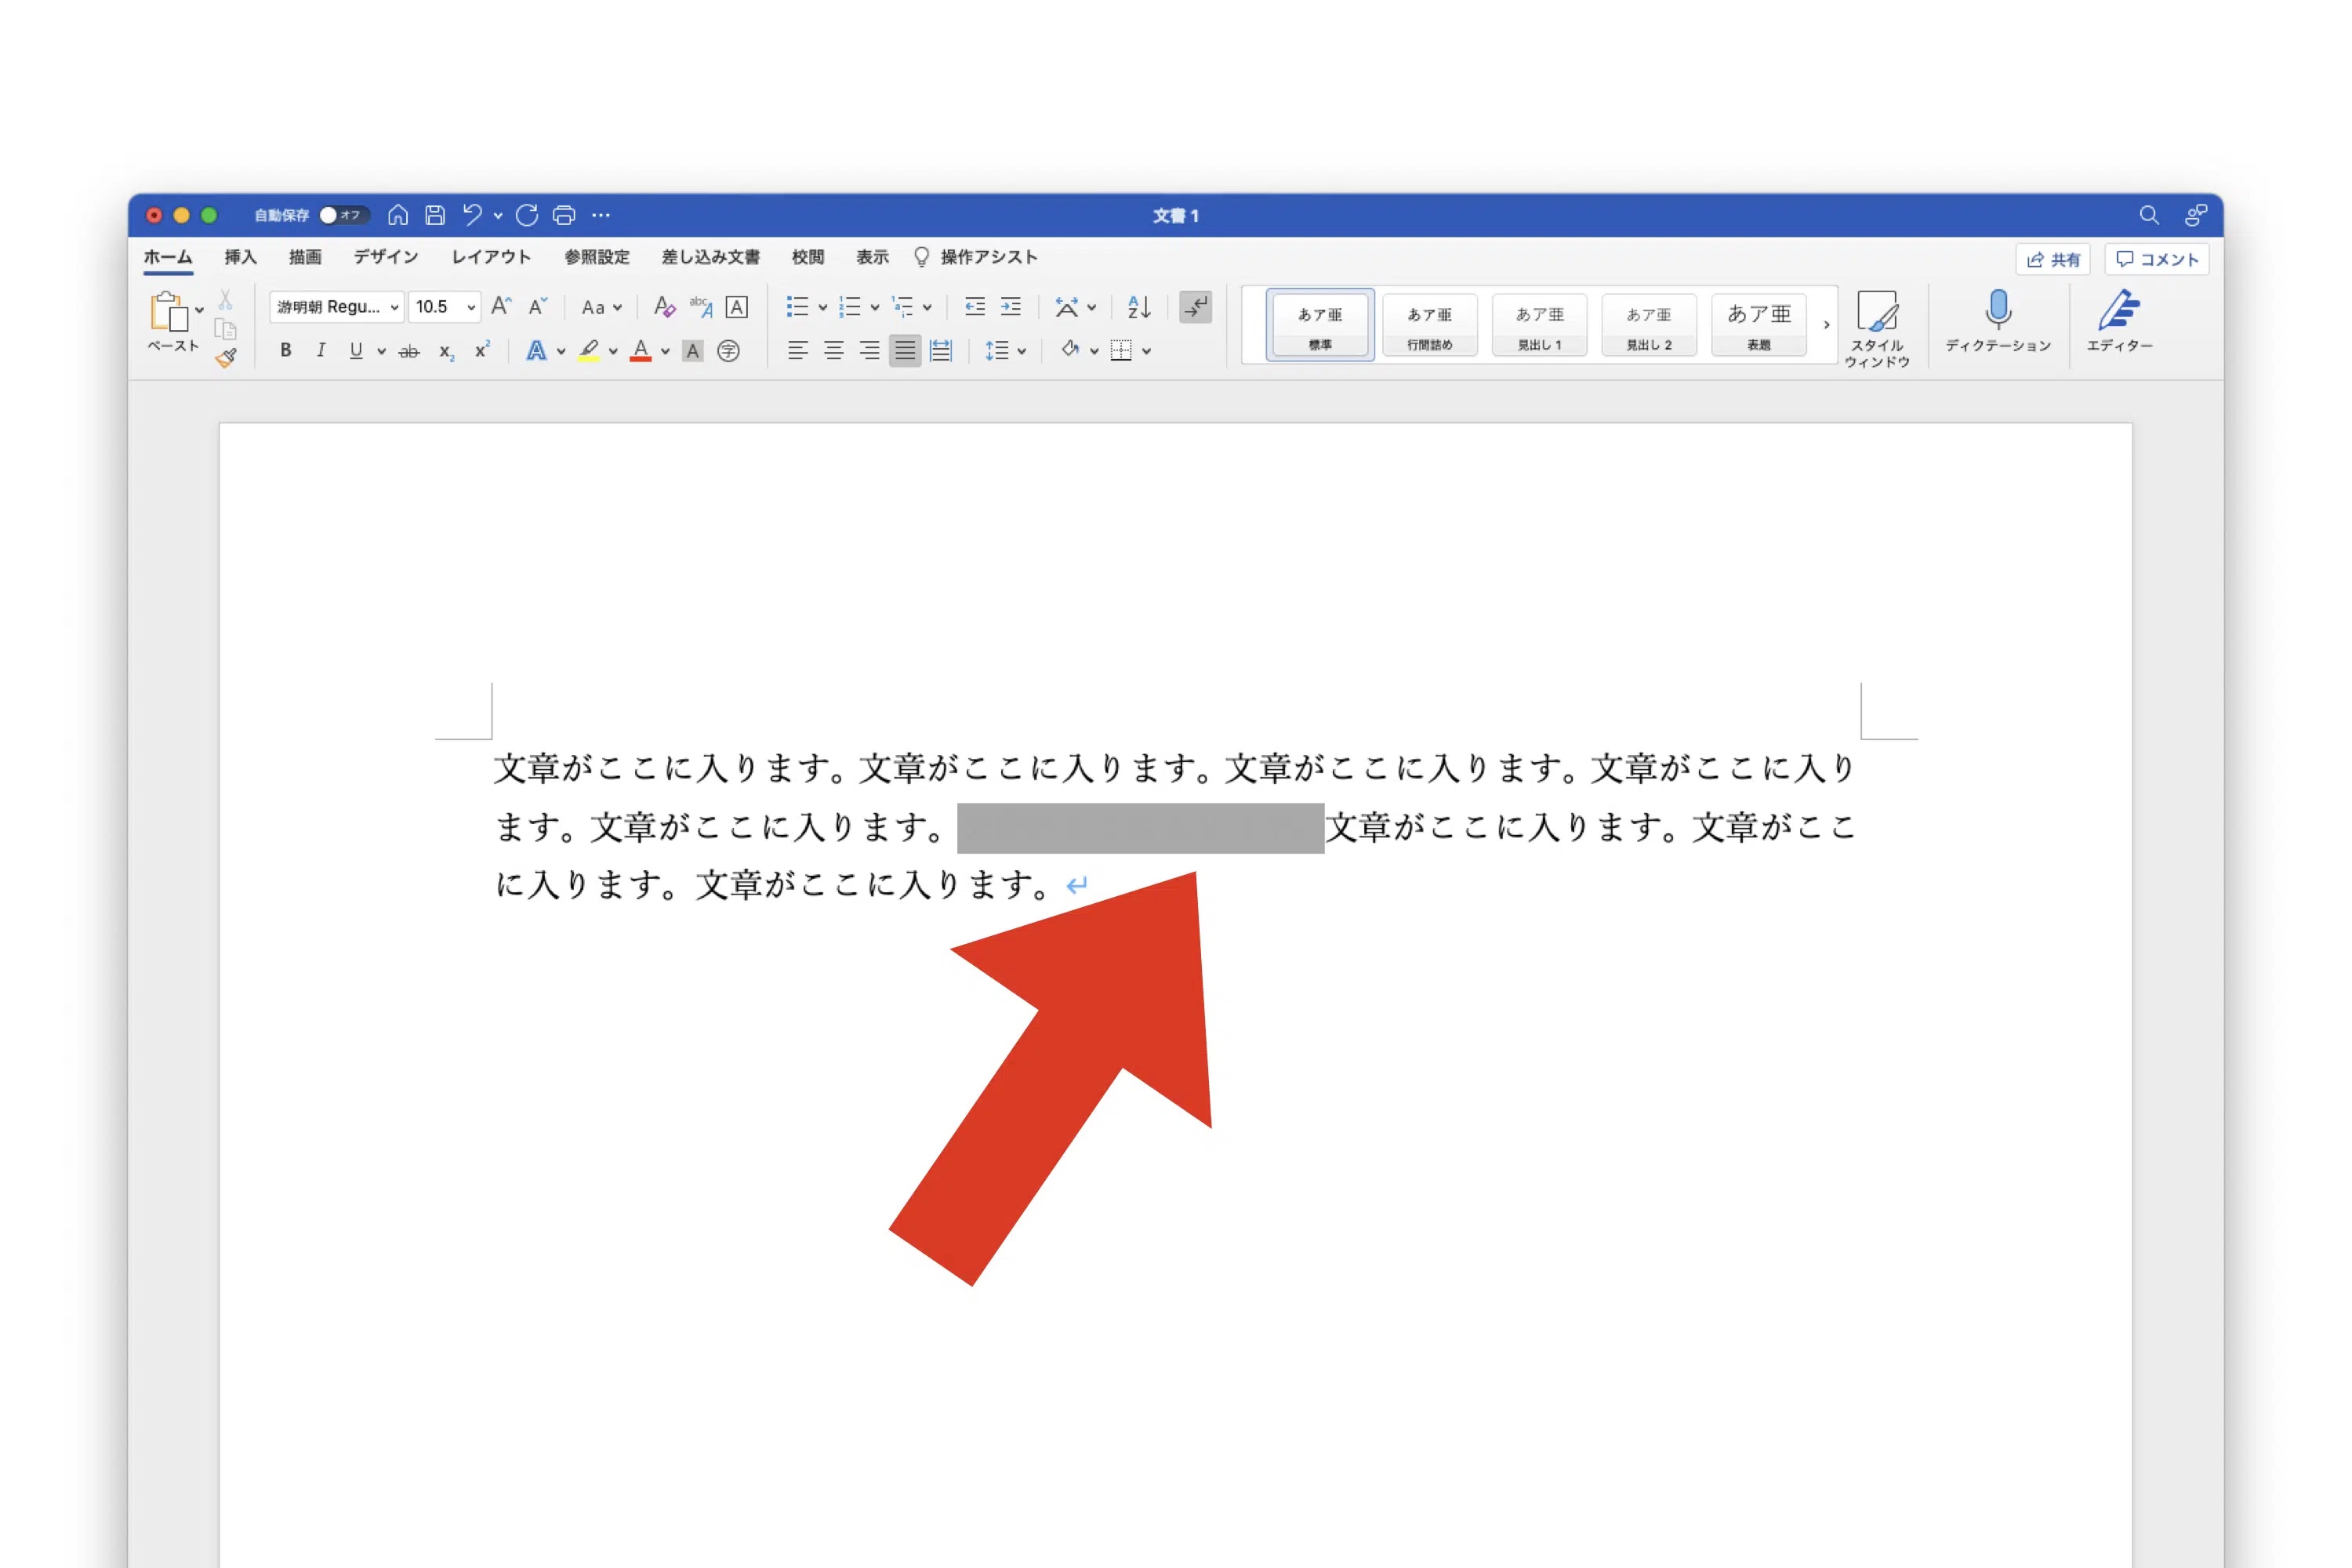Click the Paste clipboard icon
The width and height of the screenshot is (2352, 1568).
[169, 312]
